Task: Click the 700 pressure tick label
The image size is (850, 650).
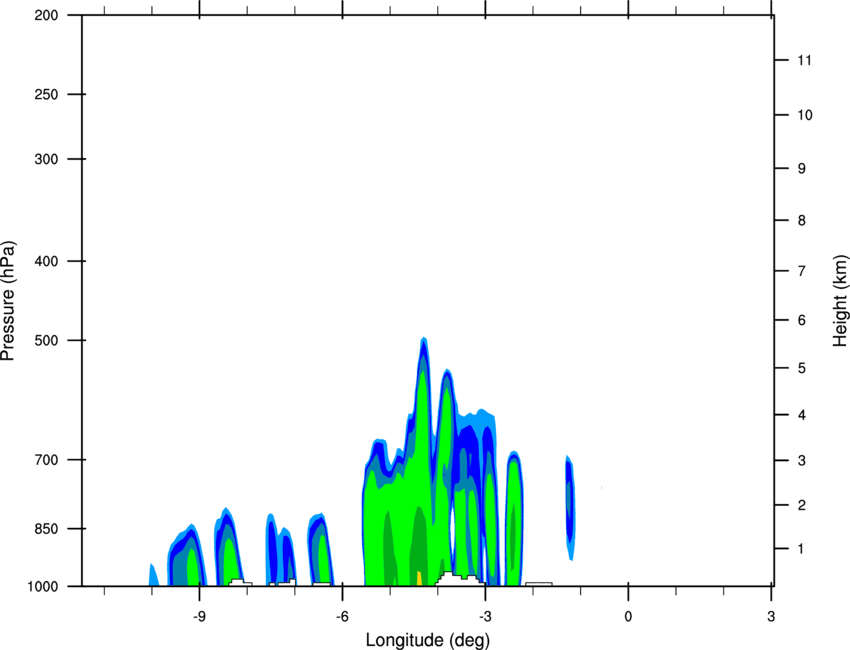Action: (46, 460)
